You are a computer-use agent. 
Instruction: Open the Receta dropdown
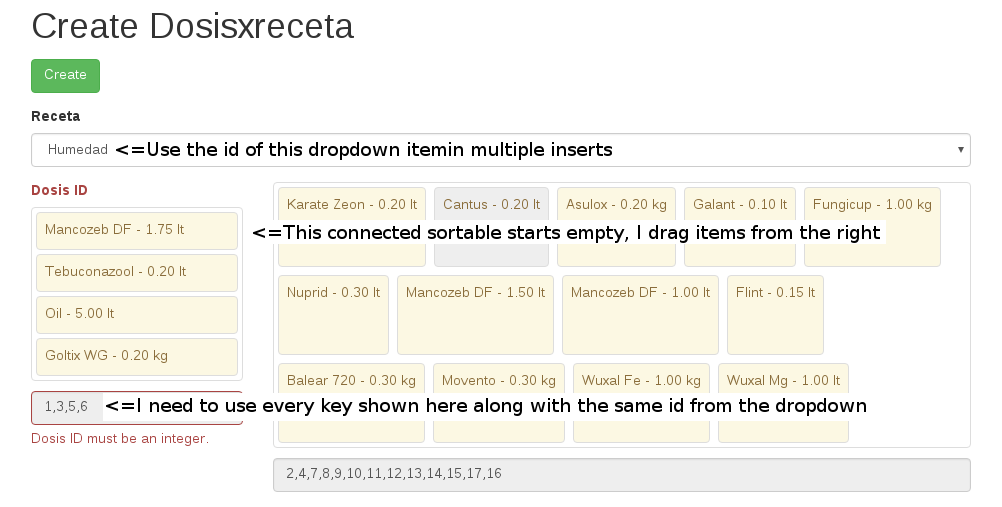500,150
